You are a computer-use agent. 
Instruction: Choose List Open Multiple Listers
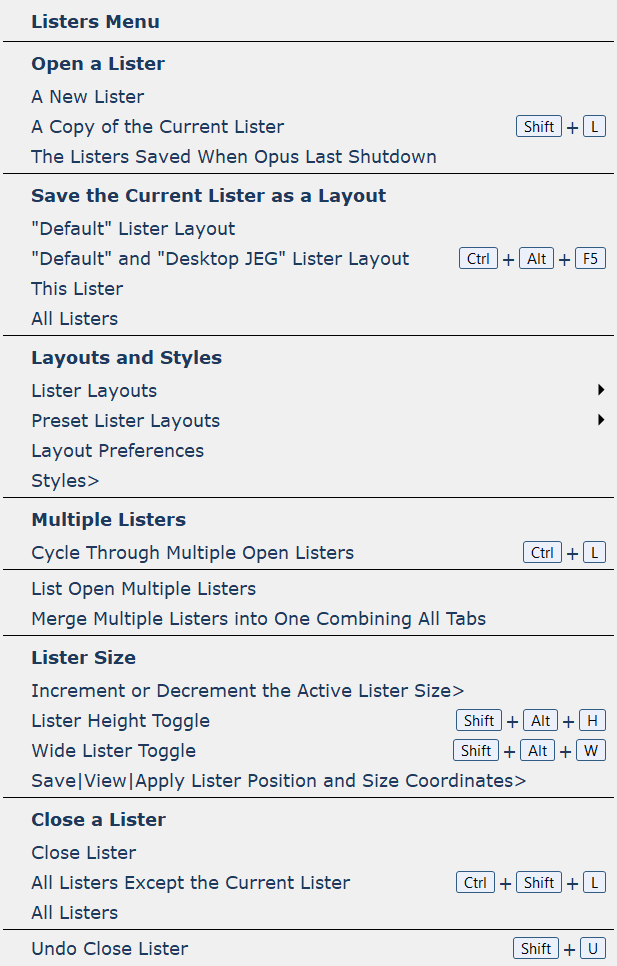143,589
